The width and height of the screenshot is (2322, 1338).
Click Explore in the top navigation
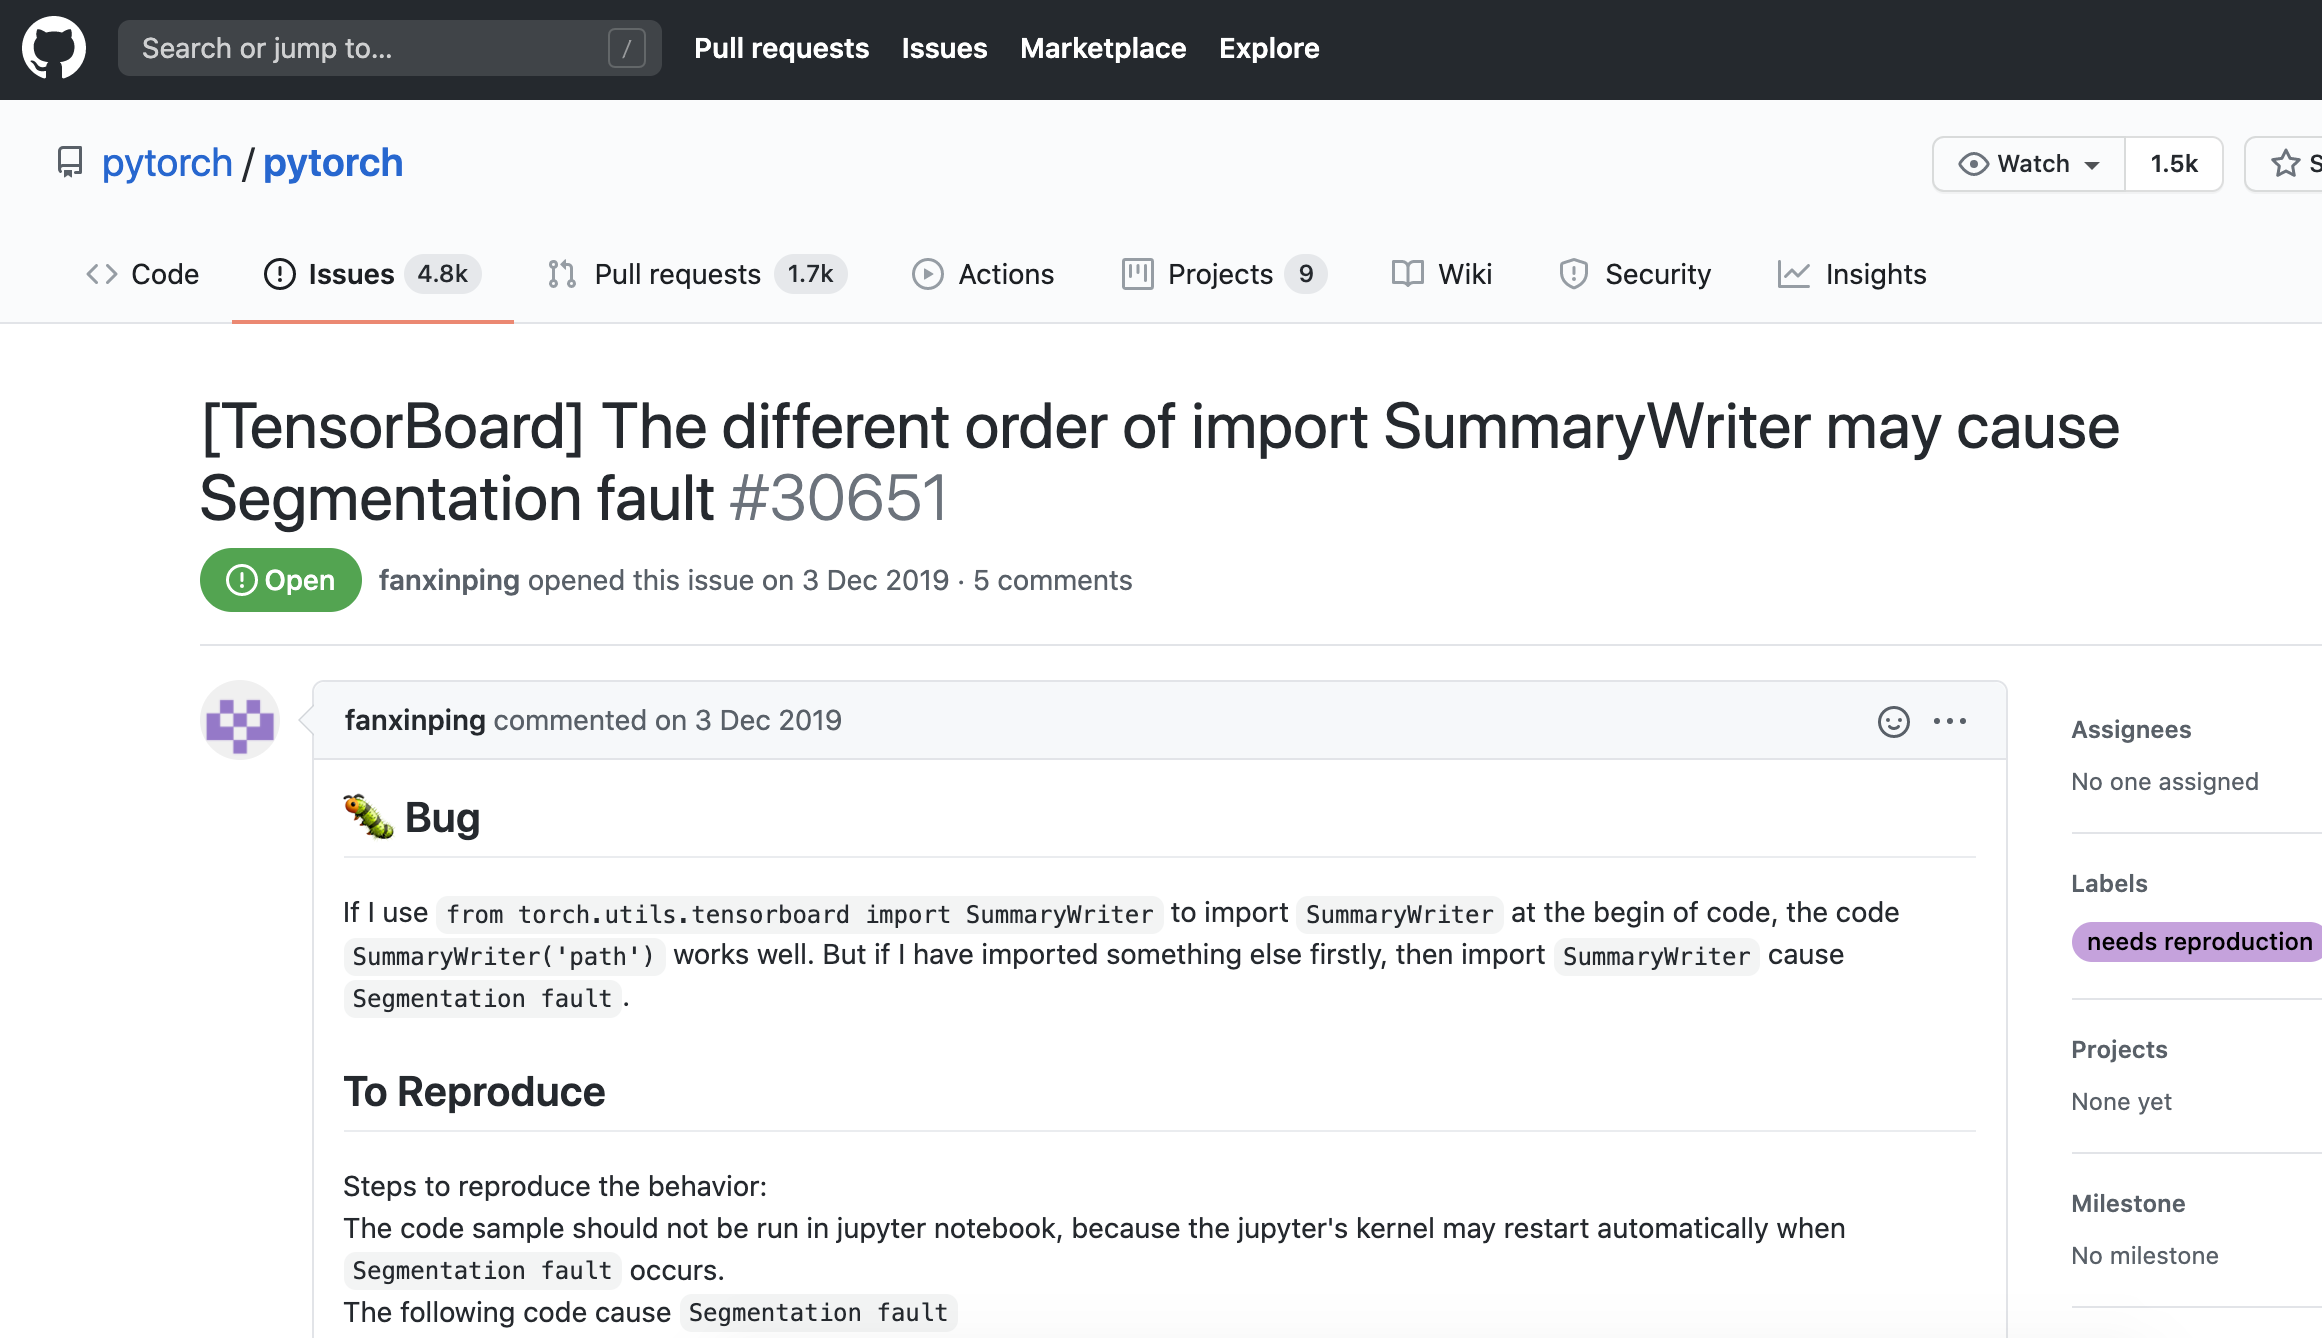pos(1268,48)
